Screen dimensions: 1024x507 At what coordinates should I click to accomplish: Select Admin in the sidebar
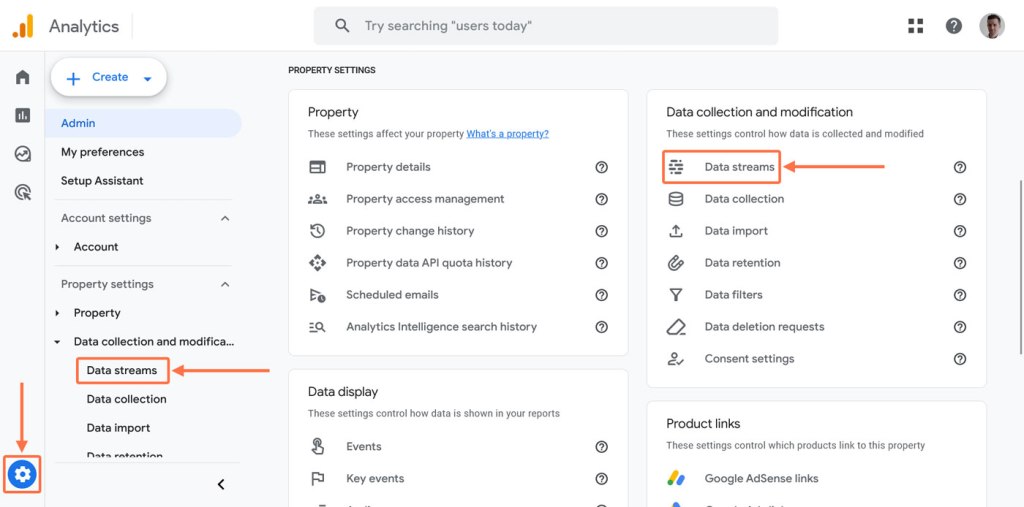tap(143, 123)
